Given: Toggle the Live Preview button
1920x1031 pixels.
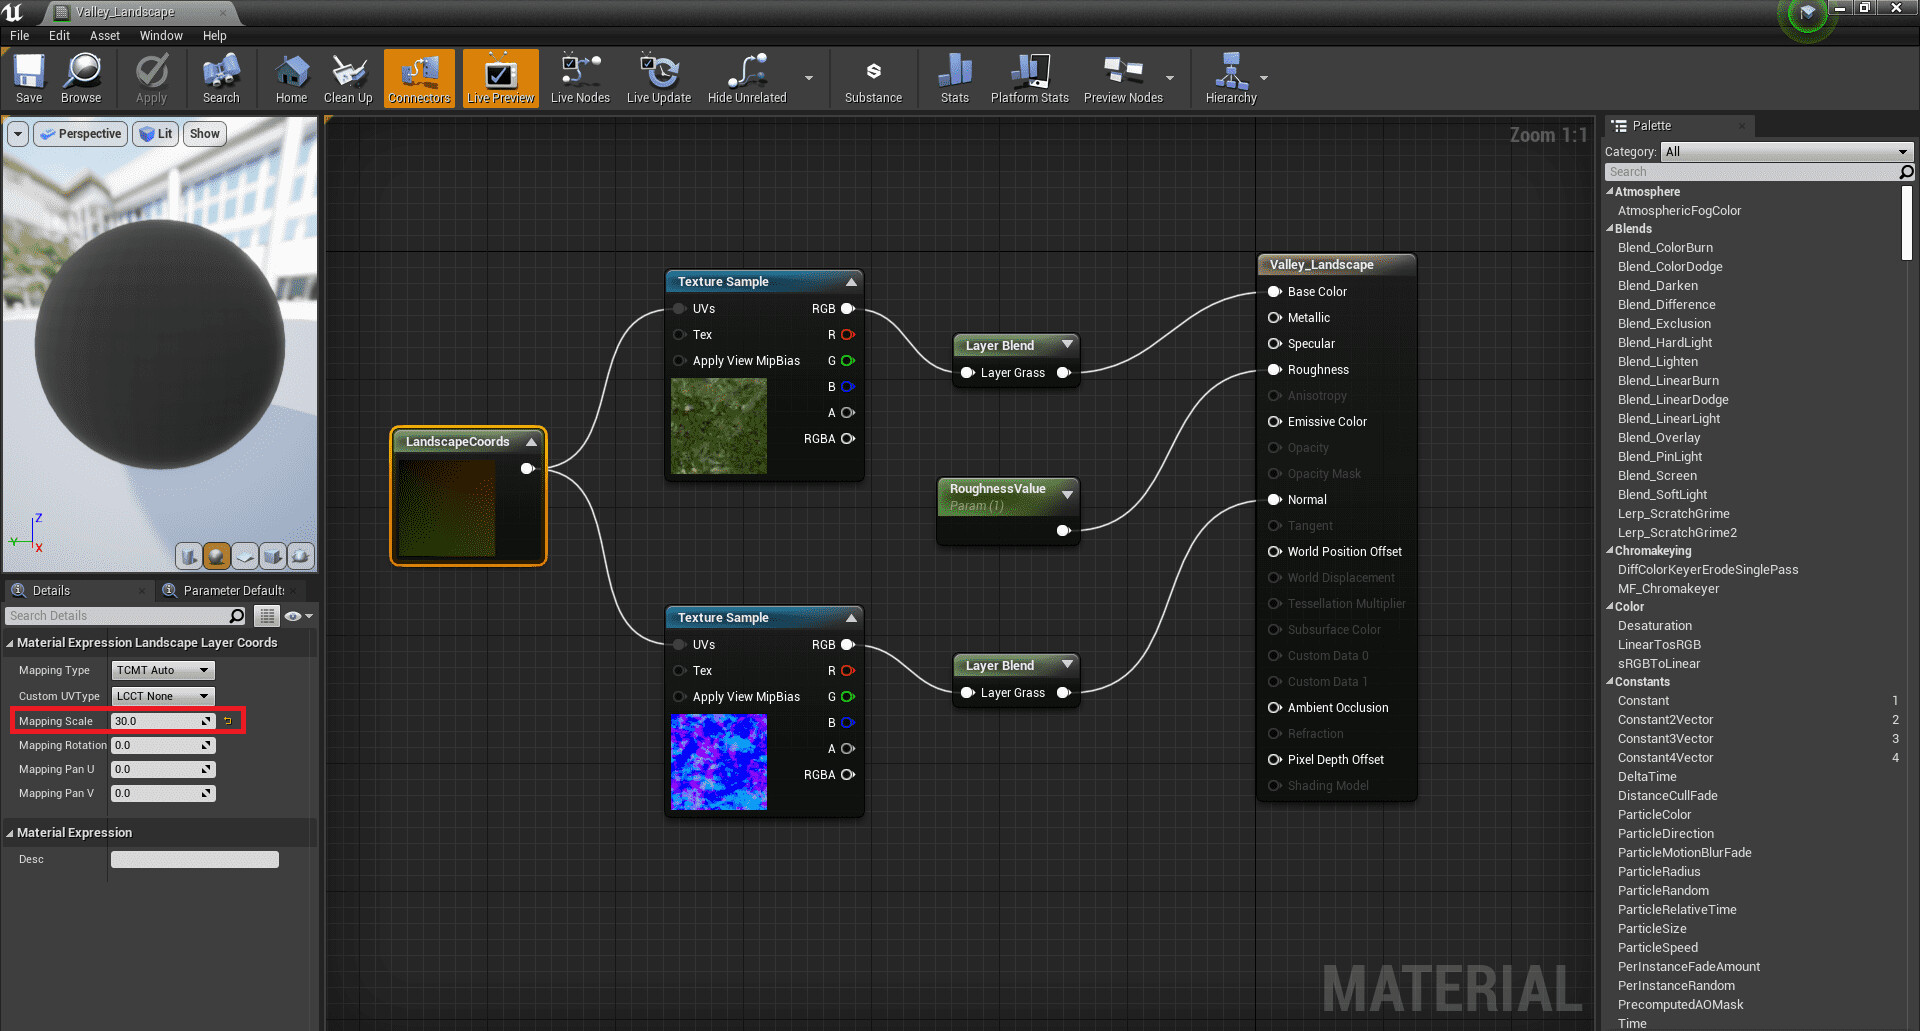Looking at the screenshot, I should tap(500, 78).
